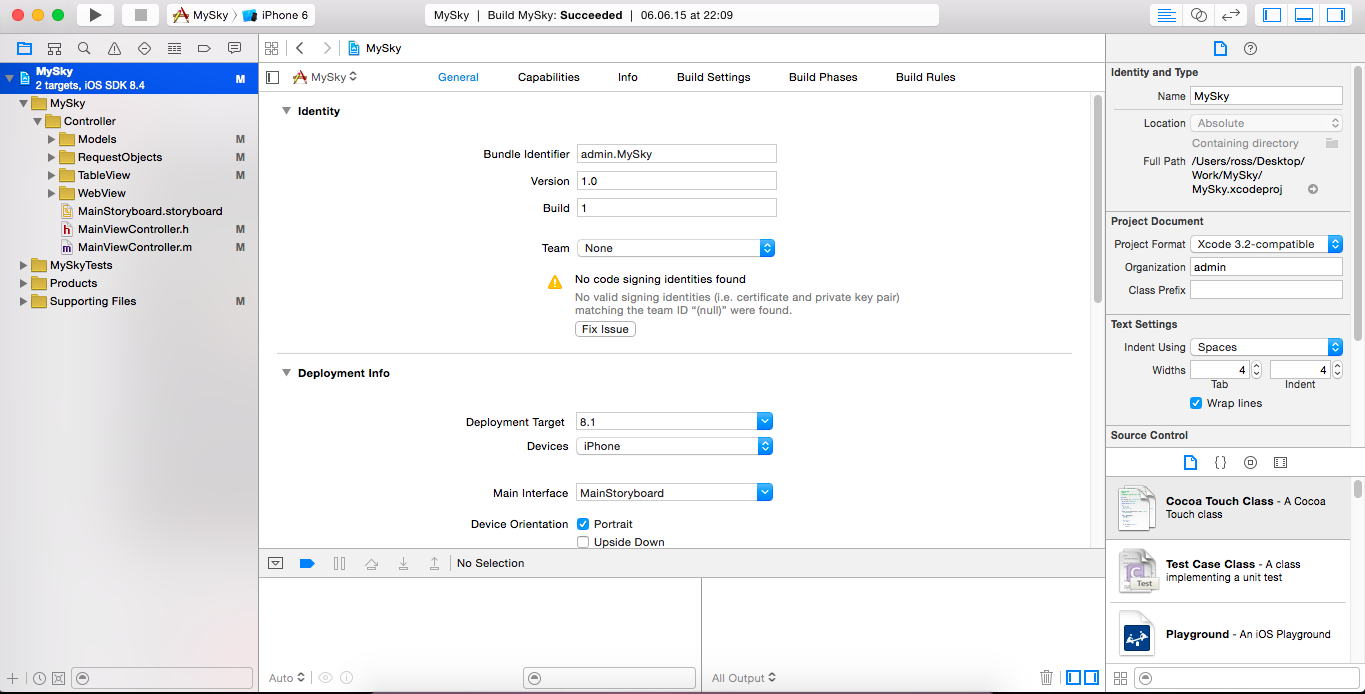
Task: Show the File inspector
Action: click(x=1220, y=48)
